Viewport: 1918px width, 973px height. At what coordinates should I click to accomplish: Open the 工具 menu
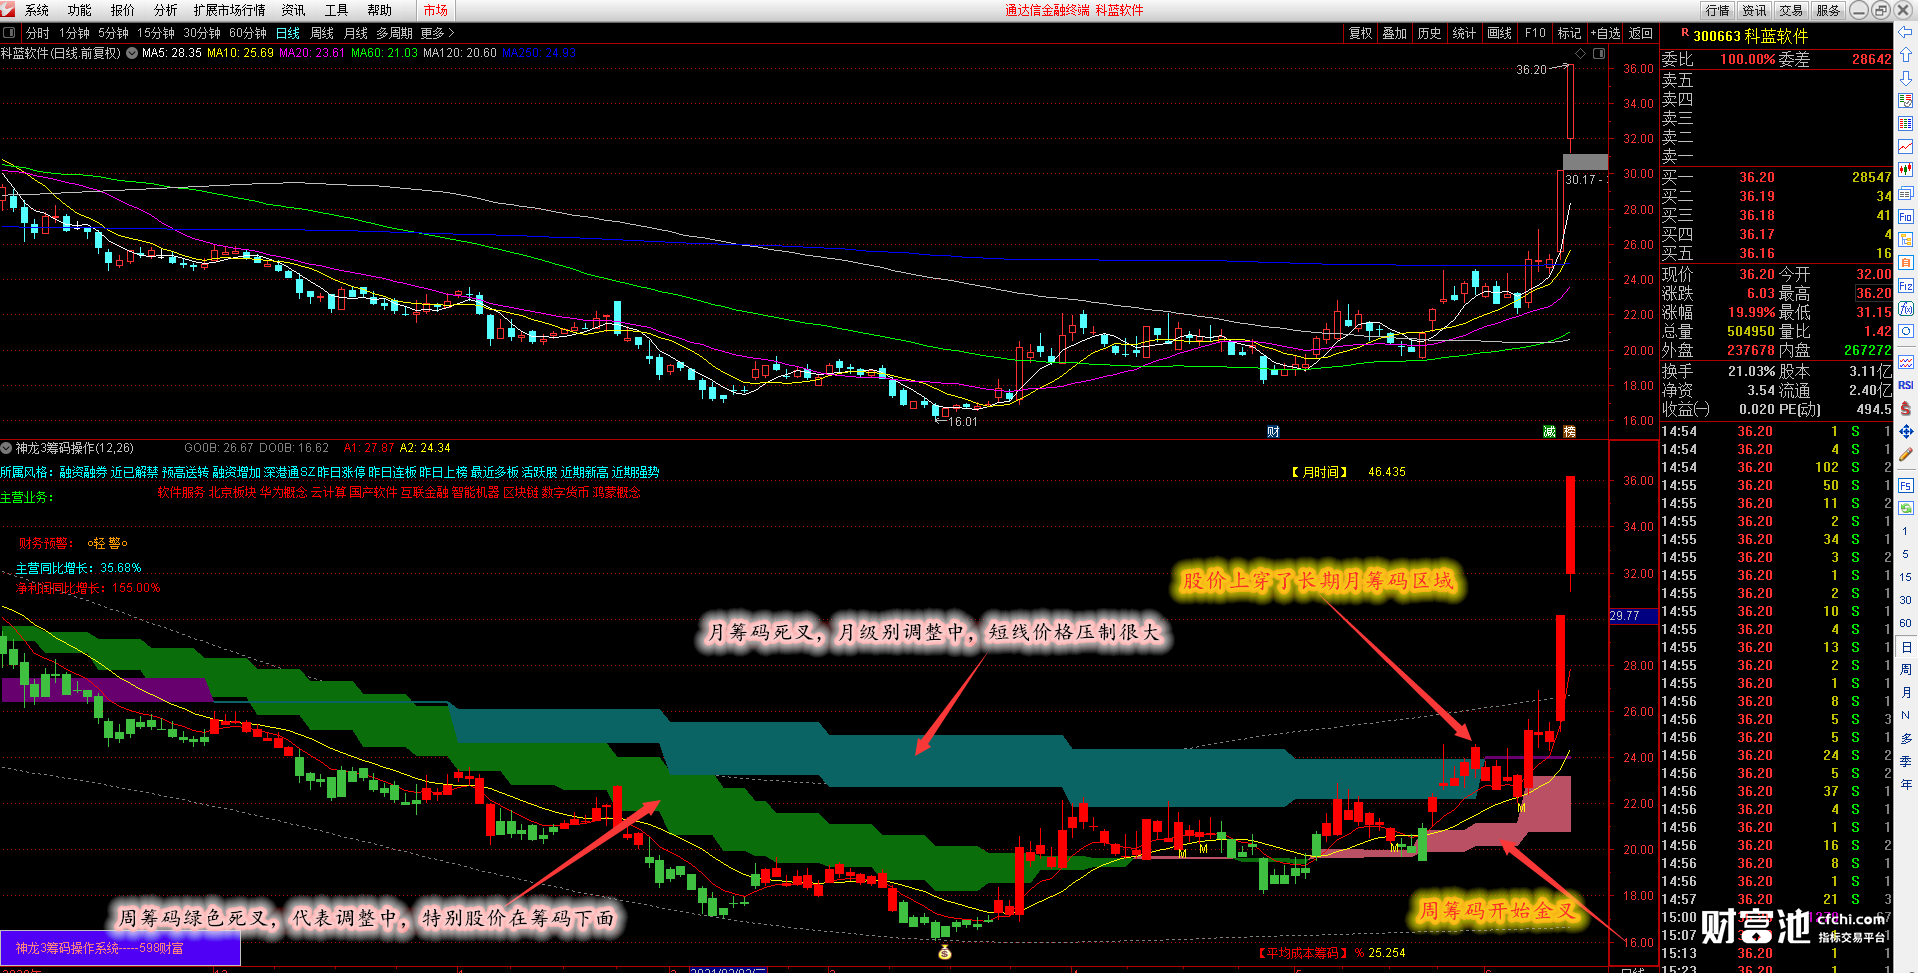click(x=336, y=10)
